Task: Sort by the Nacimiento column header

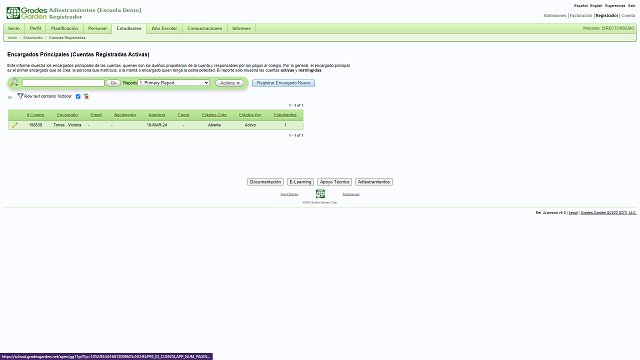Action: pos(125,115)
